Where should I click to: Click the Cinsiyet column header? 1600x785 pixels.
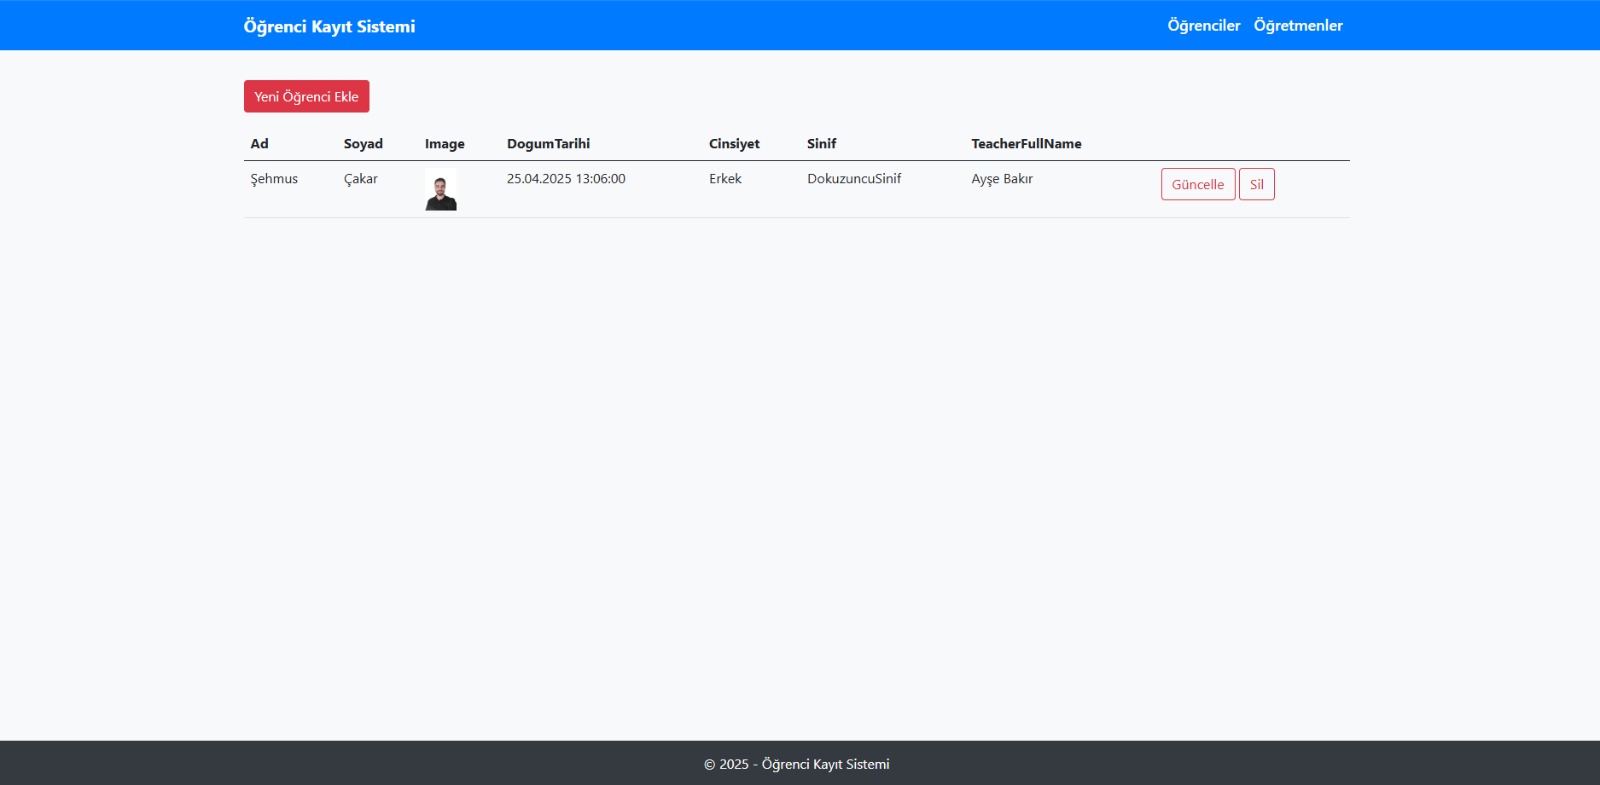pos(734,144)
